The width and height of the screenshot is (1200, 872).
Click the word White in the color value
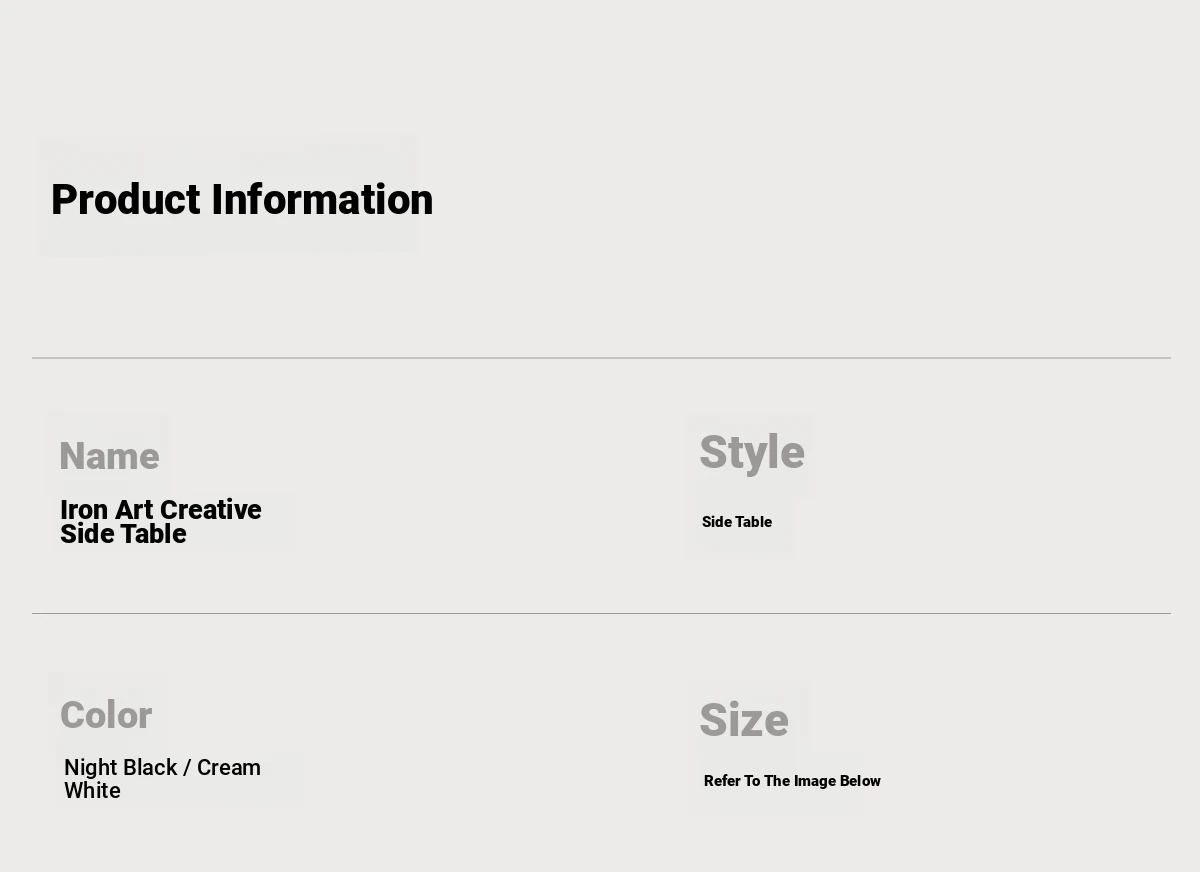tap(92, 791)
